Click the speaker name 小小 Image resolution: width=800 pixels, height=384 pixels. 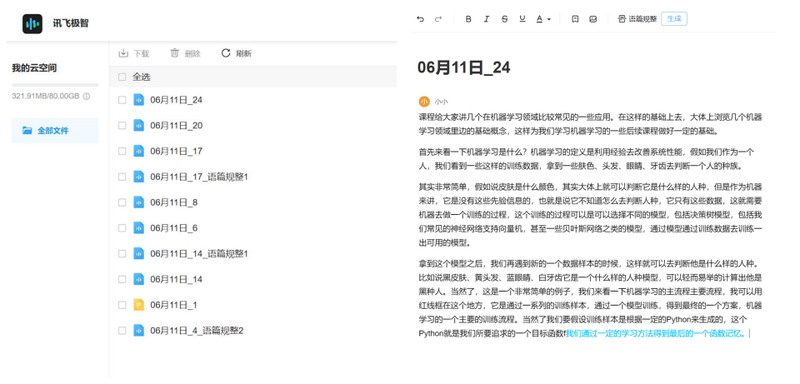coord(441,102)
